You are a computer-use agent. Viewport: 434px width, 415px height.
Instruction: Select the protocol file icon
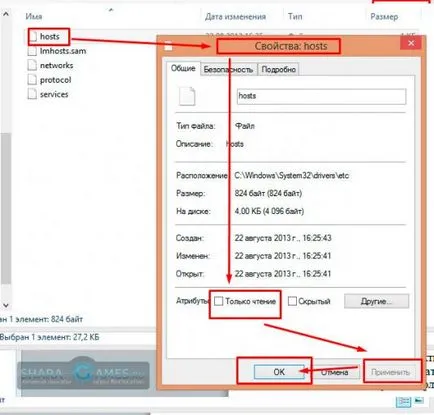(32, 80)
